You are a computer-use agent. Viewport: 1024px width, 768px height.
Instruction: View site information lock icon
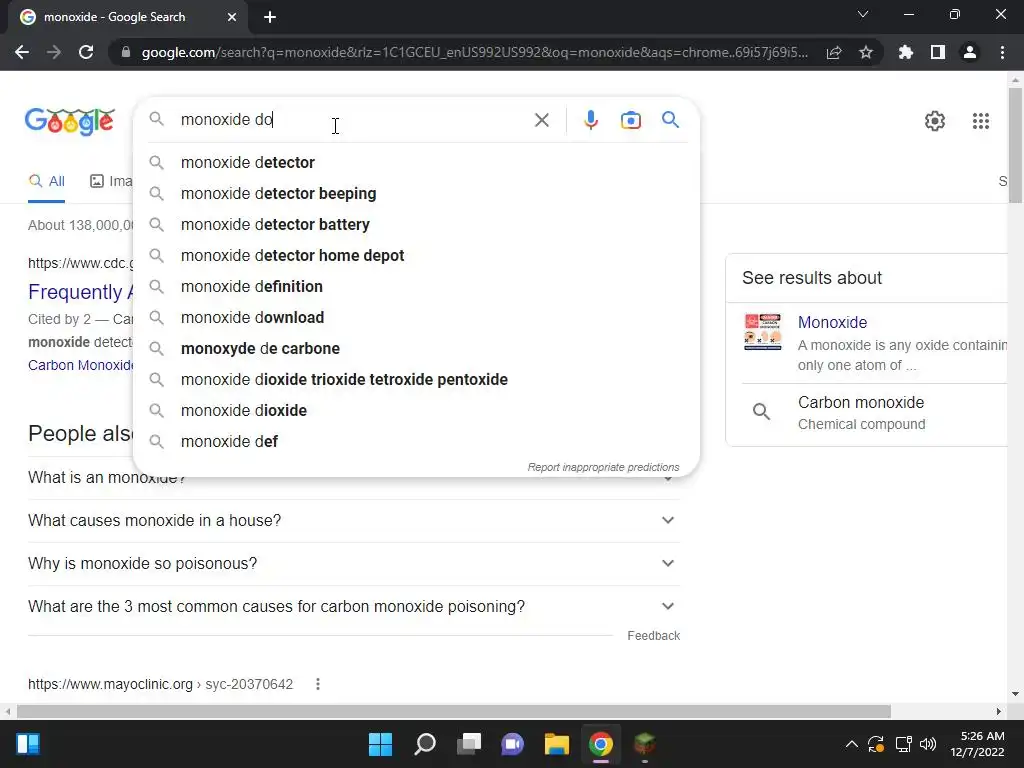[x=125, y=52]
